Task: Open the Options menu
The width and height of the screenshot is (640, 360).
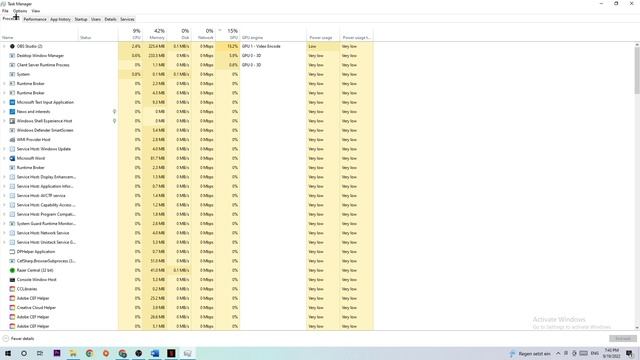Action: 20,11
